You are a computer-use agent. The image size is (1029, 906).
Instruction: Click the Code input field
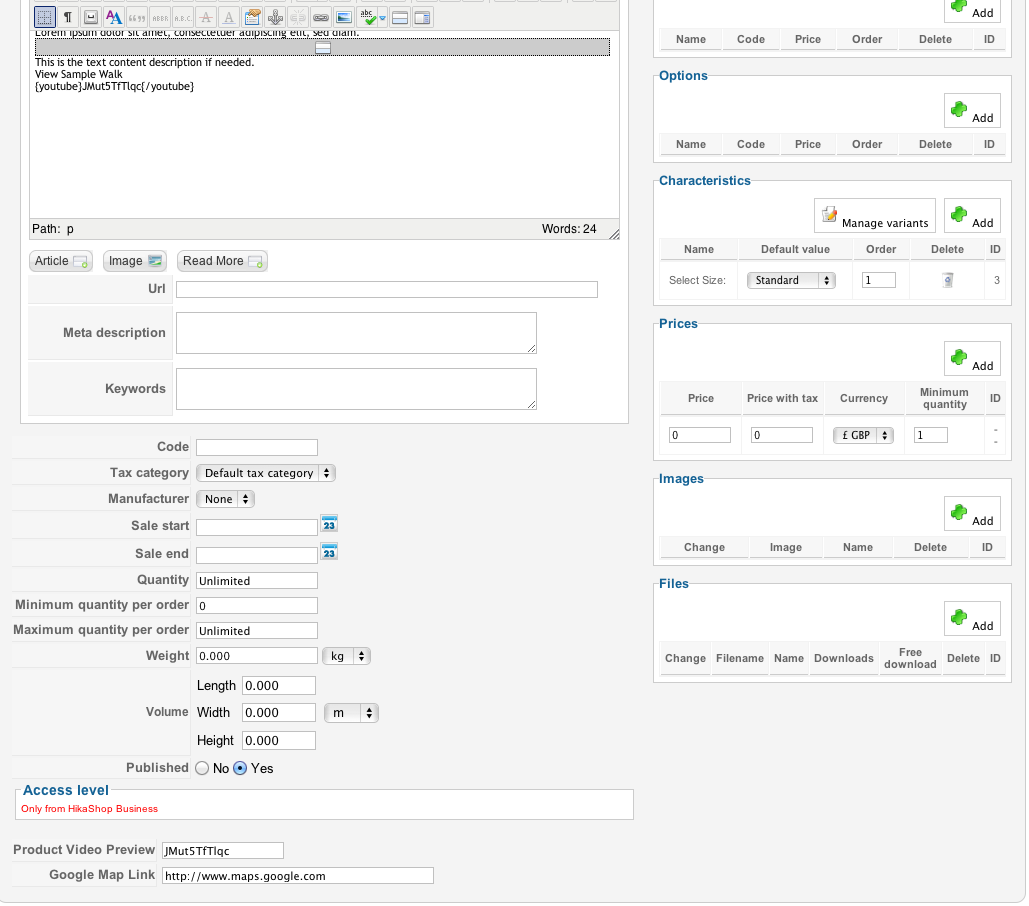[257, 448]
